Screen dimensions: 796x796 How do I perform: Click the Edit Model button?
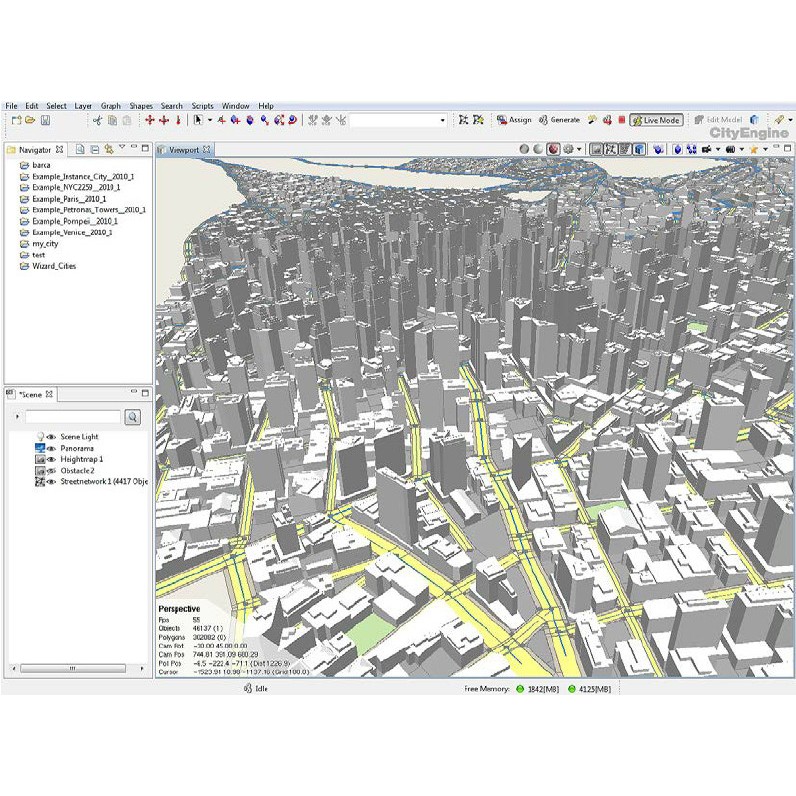[718, 120]
